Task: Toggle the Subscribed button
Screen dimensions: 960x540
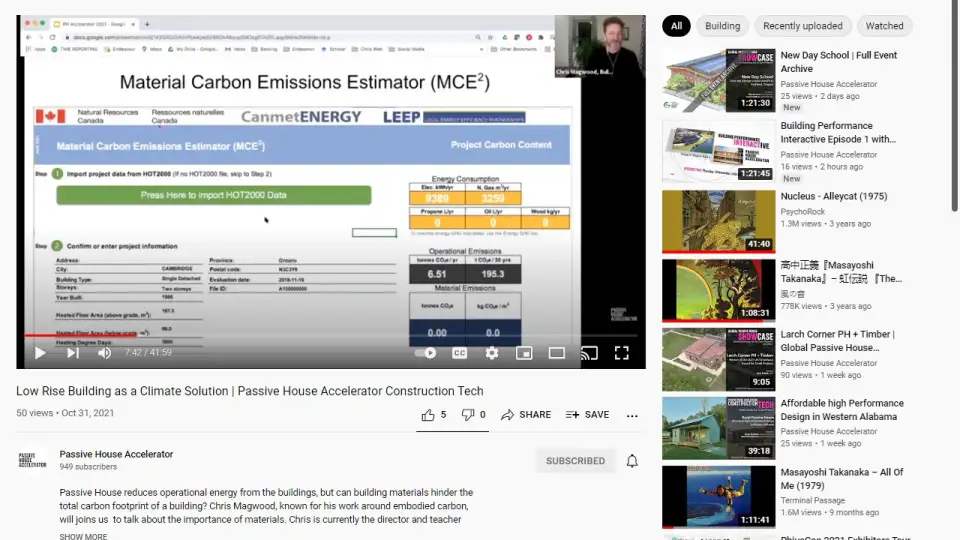Action: coord(575,461)
